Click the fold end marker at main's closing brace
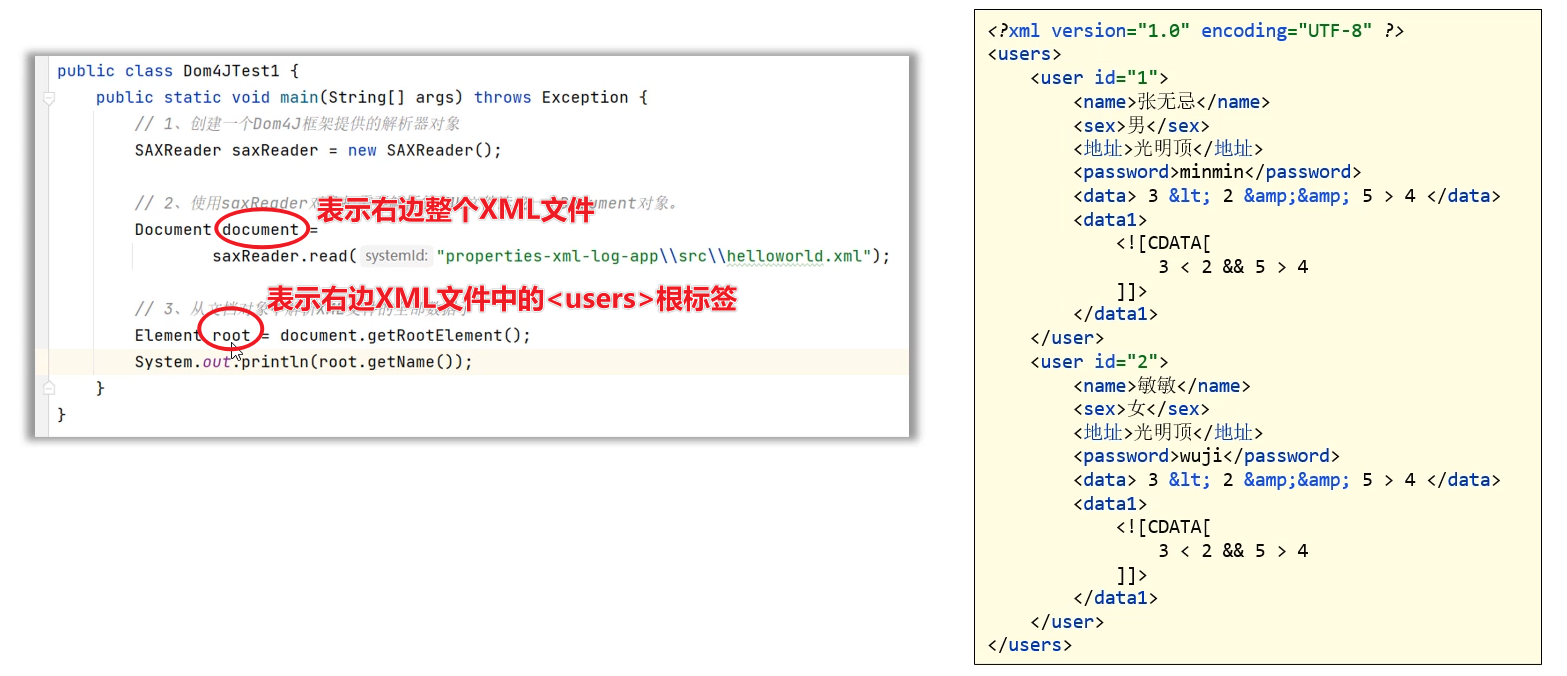 pyautogui.click(x=47, y=388)
